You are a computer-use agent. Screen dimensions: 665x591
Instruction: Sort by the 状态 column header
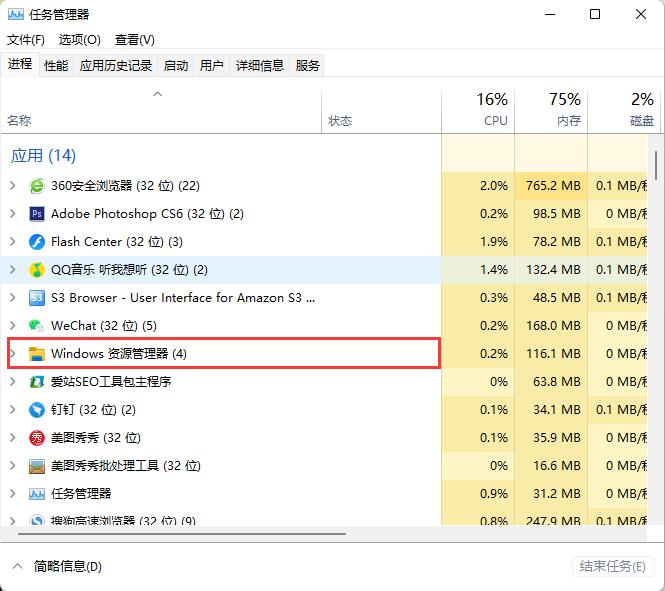(x=381, y=111)
